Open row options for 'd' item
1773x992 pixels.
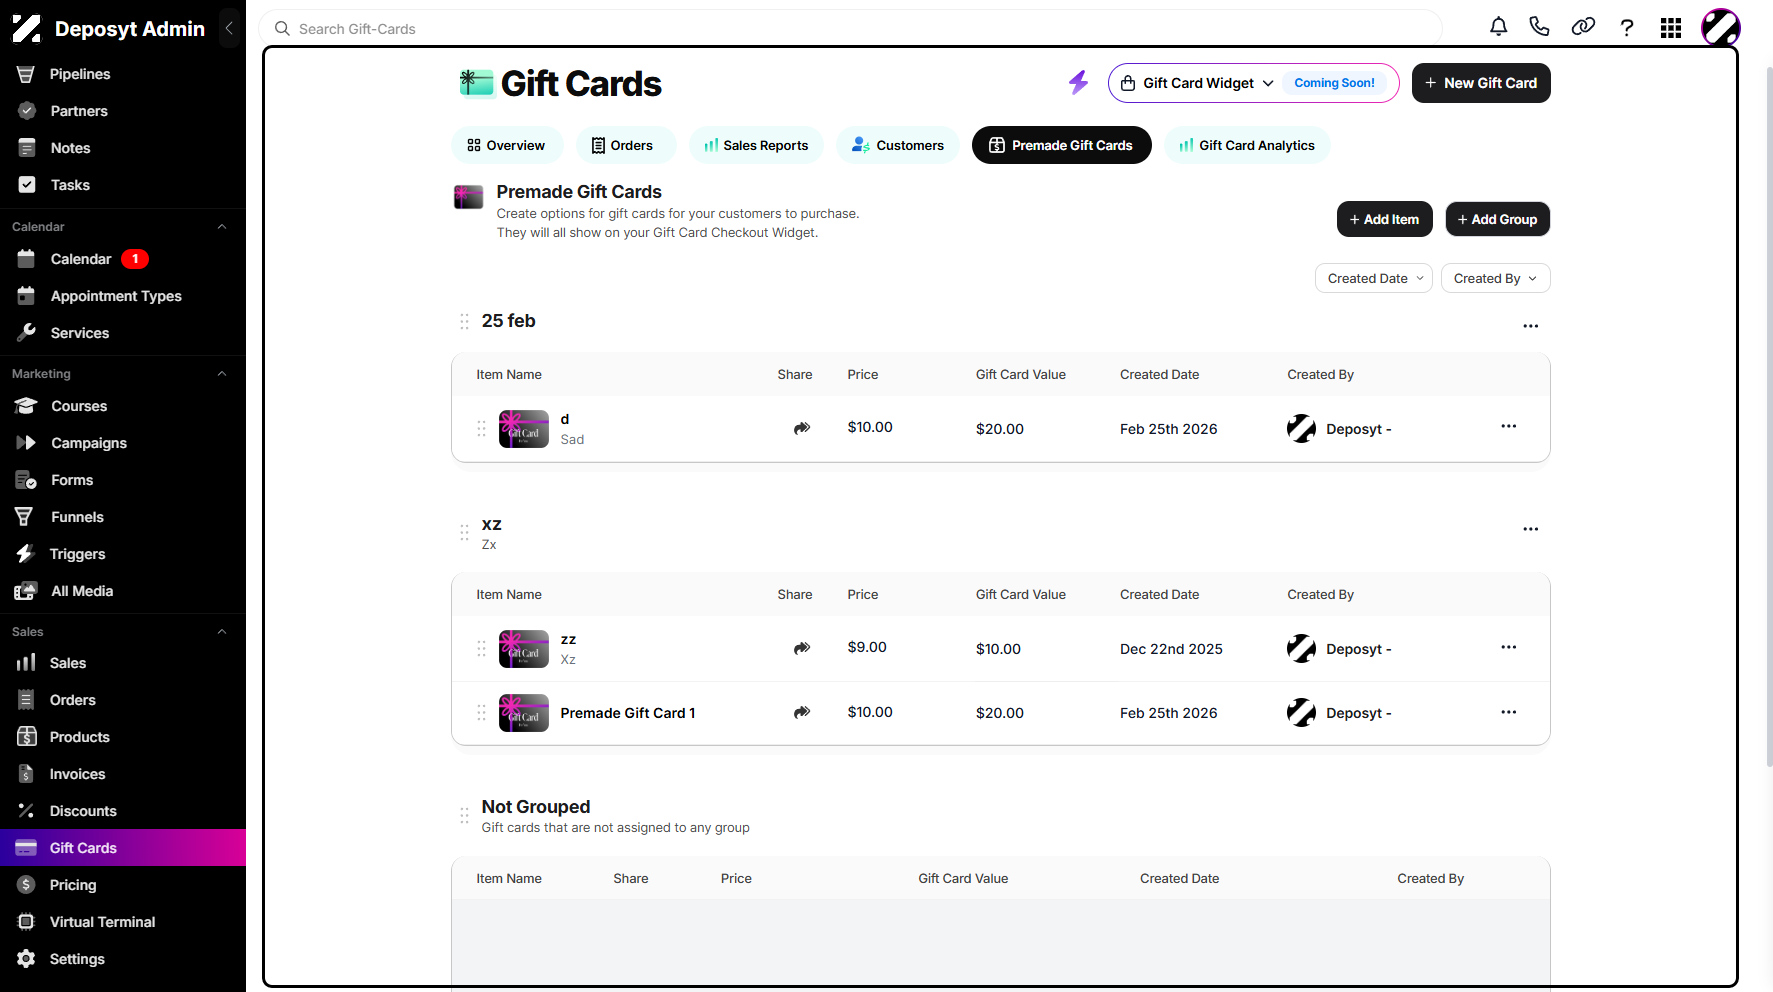pos(1509,426)
